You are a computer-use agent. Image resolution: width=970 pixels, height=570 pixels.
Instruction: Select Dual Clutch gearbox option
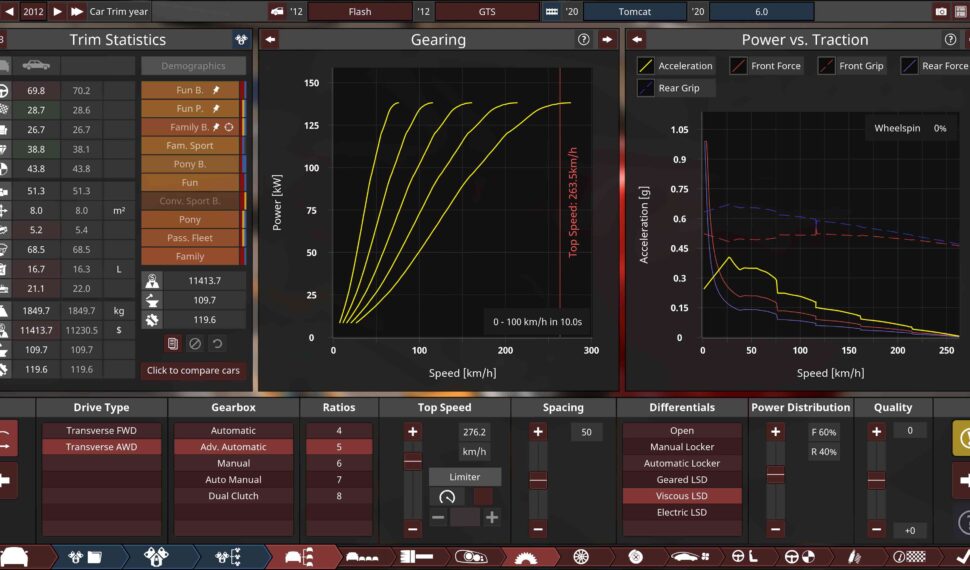tap(233, 496)
